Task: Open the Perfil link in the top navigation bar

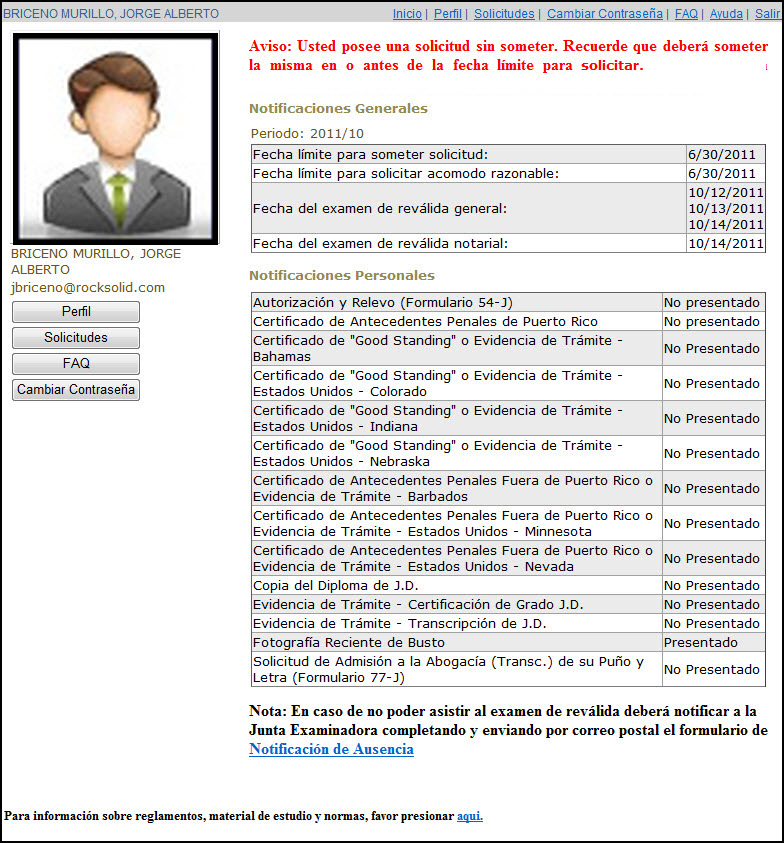Action: pyautogui.click(x=448, y=14)
